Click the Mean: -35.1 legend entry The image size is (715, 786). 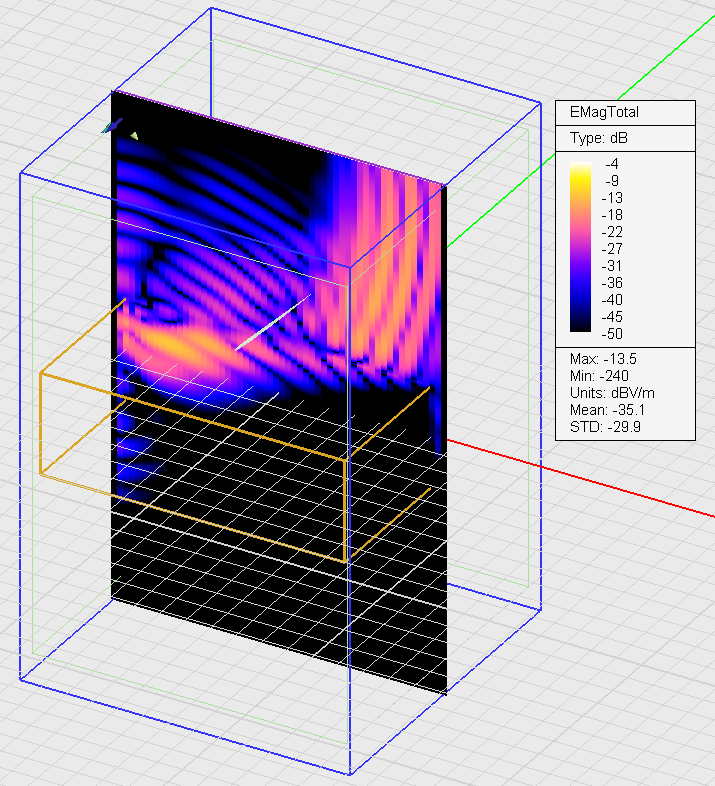602,410
